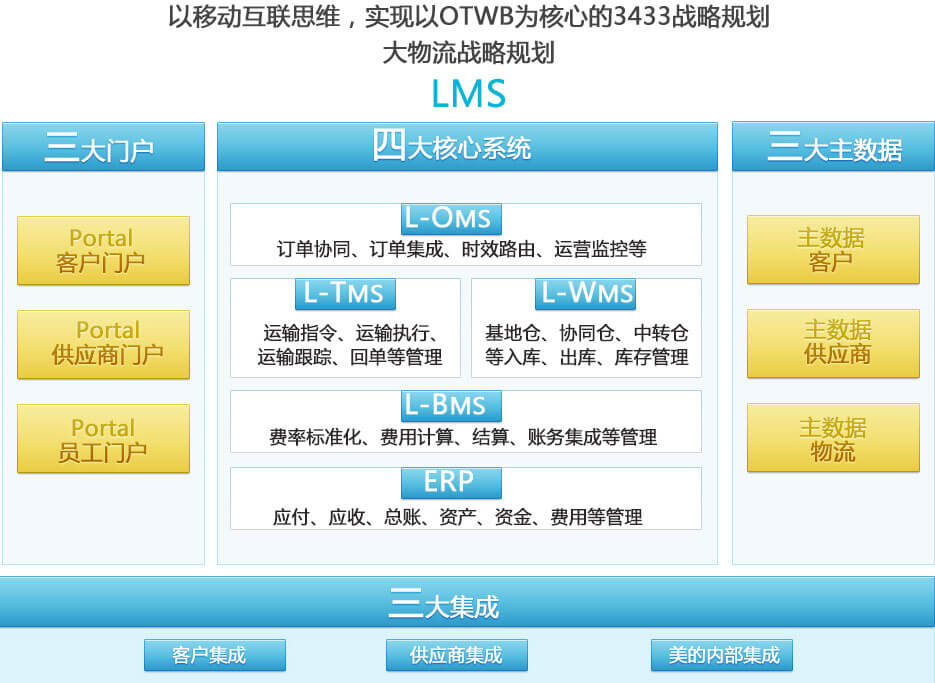935x683 pixels.
Task: Click the 客户集成 button
Action: tap(214, 655)
